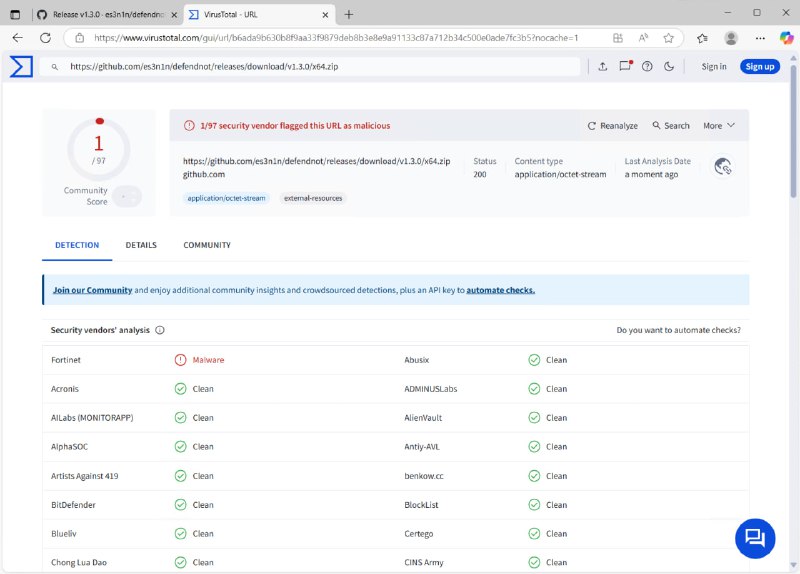
Task: Refresh the page with reload icon
Action: tap(45, 38)
